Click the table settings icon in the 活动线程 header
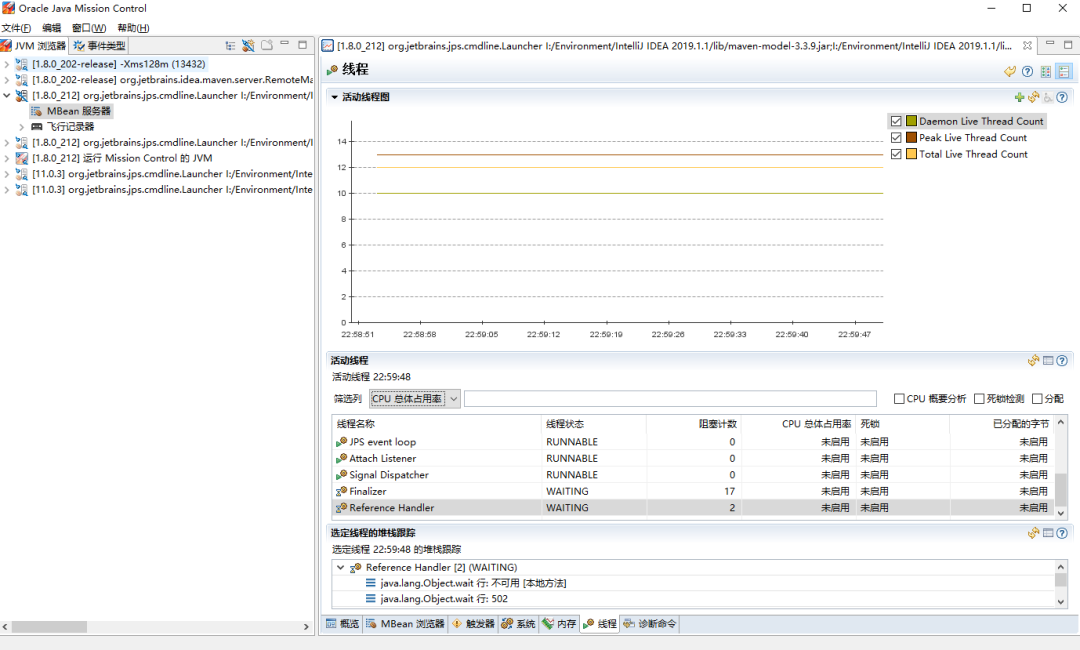This screenshot has width=1080, height=650. (x=1048, y=361)
